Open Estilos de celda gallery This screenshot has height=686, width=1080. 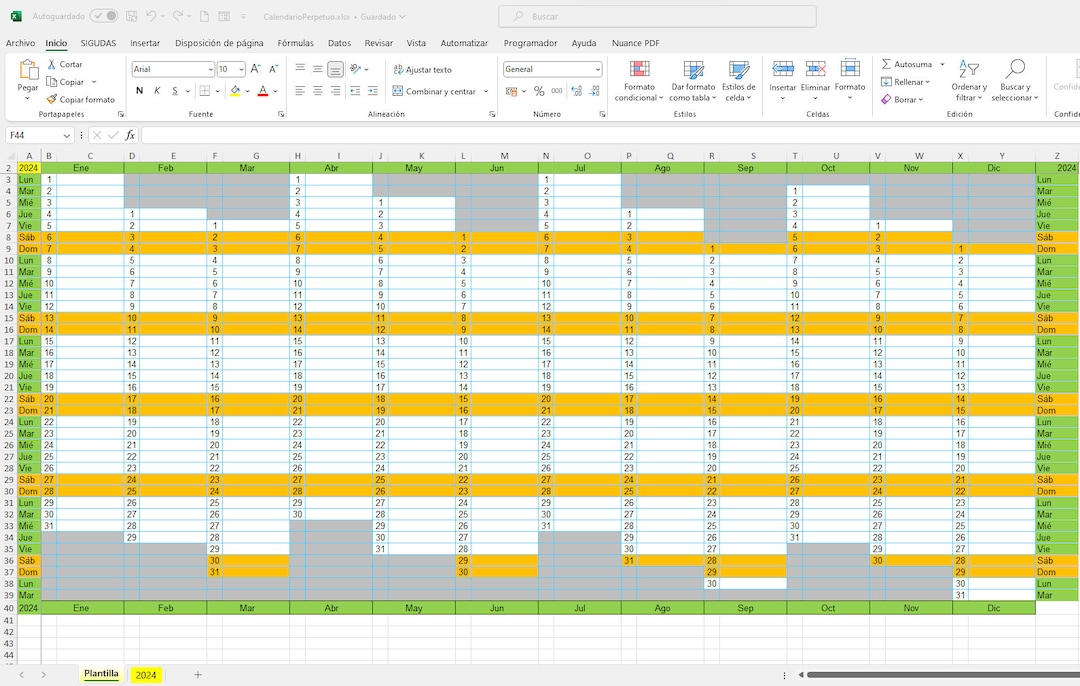click(x=738, y=81)
